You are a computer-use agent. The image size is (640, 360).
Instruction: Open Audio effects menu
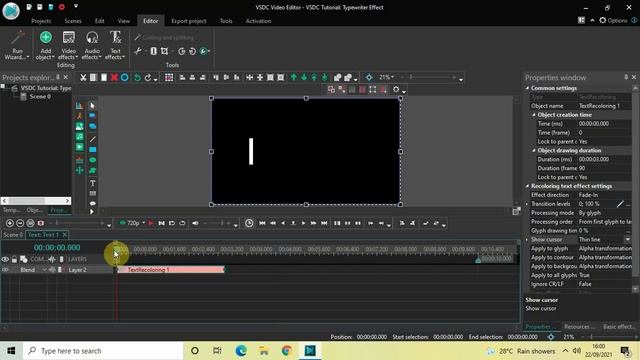91,45
